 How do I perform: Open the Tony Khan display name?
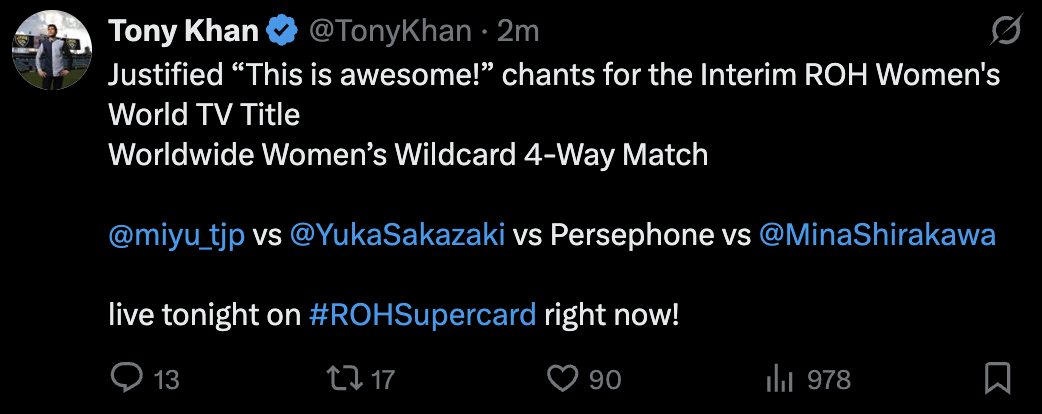183,32
